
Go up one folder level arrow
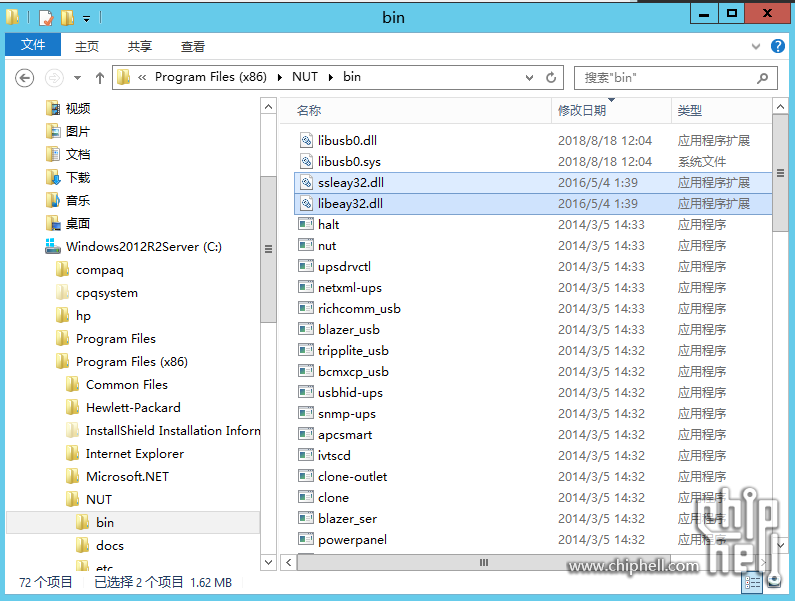coord(100,78)
